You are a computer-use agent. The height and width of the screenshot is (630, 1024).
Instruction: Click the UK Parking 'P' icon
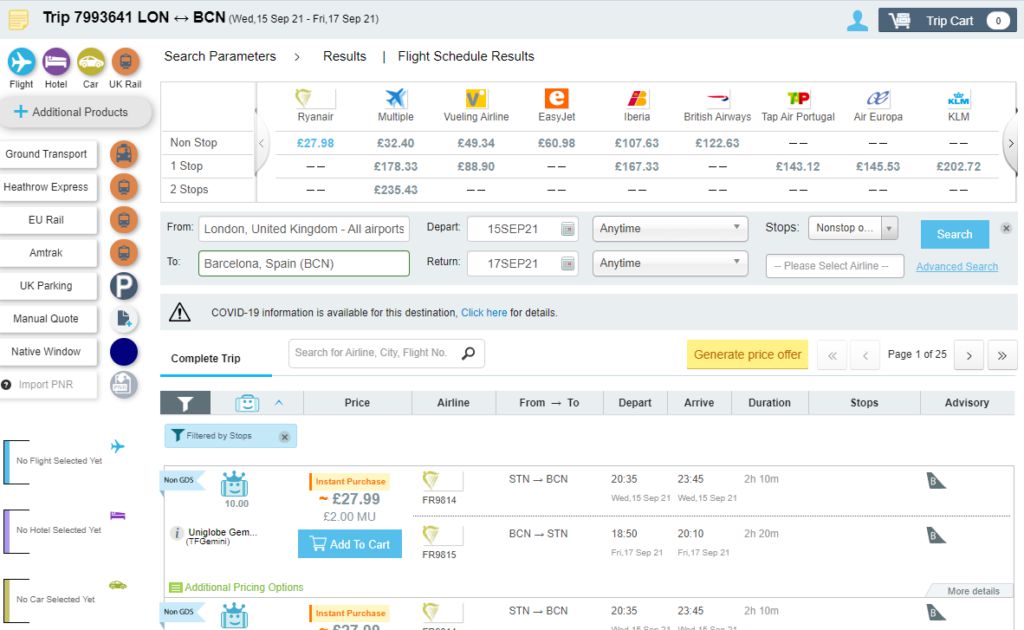(124, 286)
